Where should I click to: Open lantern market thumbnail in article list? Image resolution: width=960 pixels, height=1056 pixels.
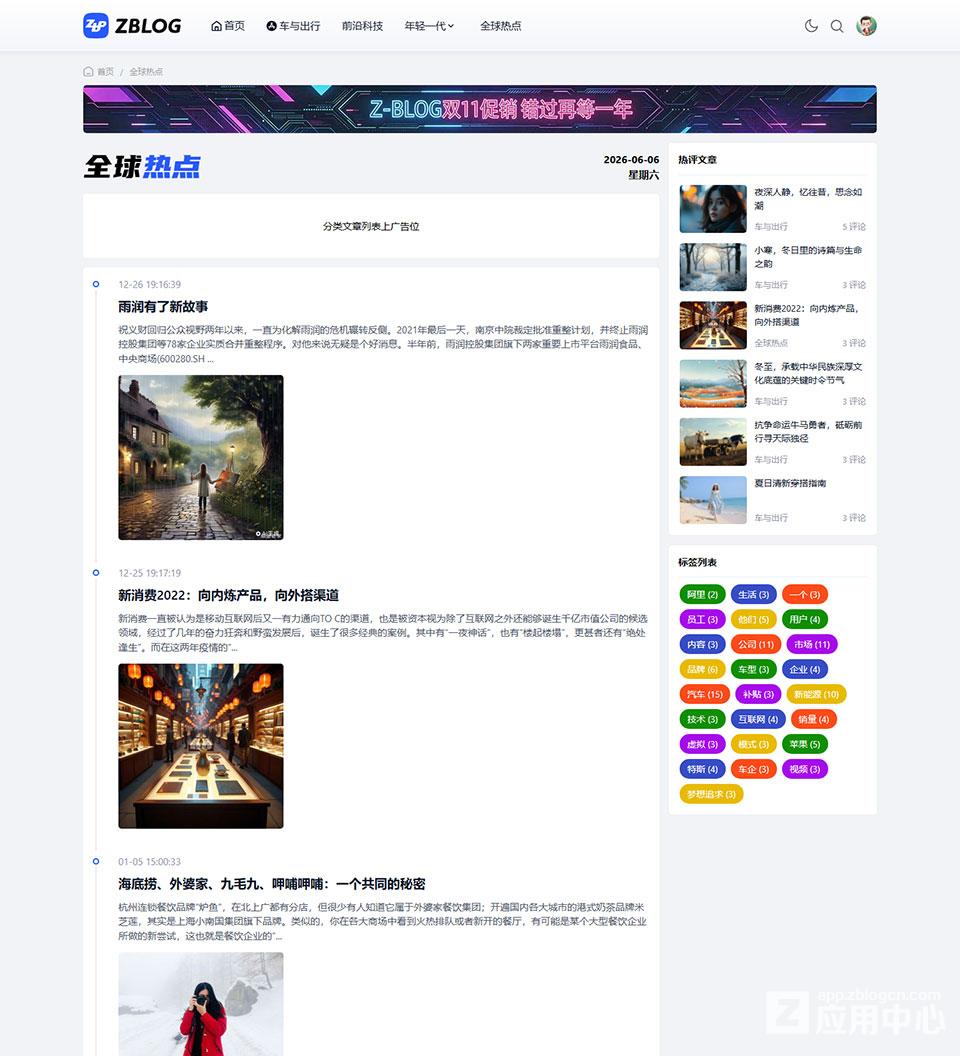point(201,746)
